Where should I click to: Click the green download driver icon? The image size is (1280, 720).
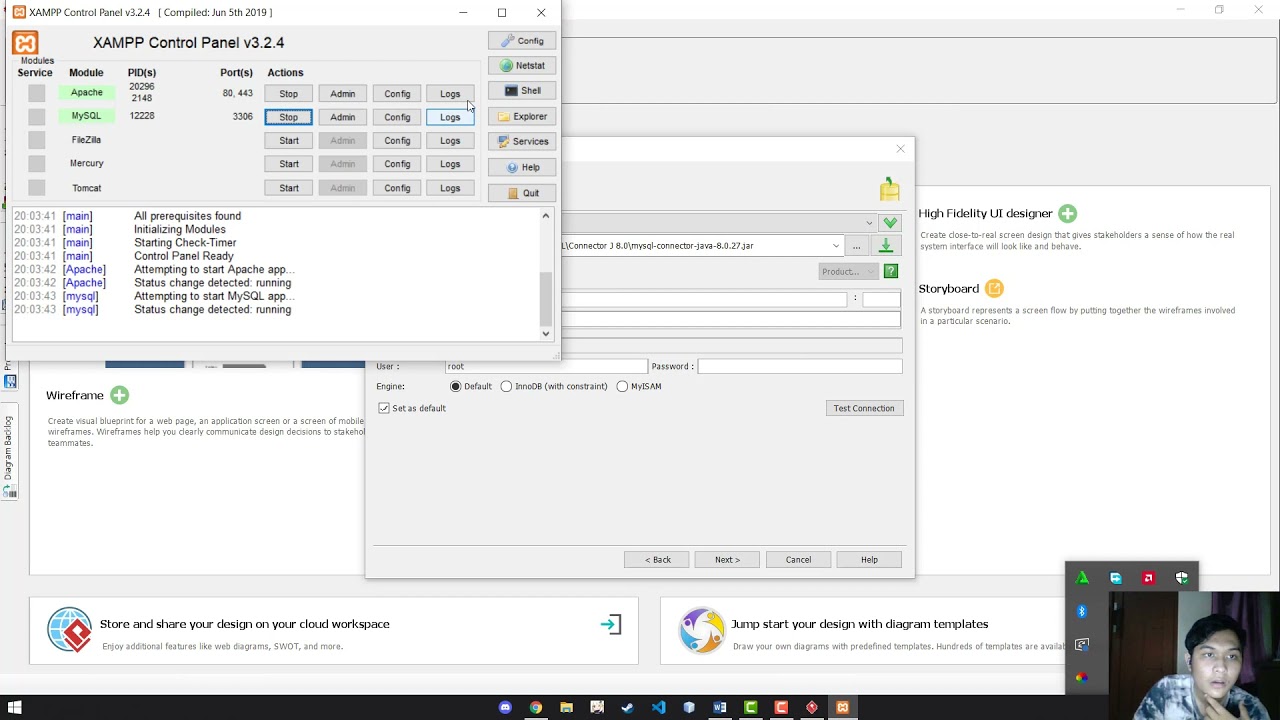coord(886,245)
